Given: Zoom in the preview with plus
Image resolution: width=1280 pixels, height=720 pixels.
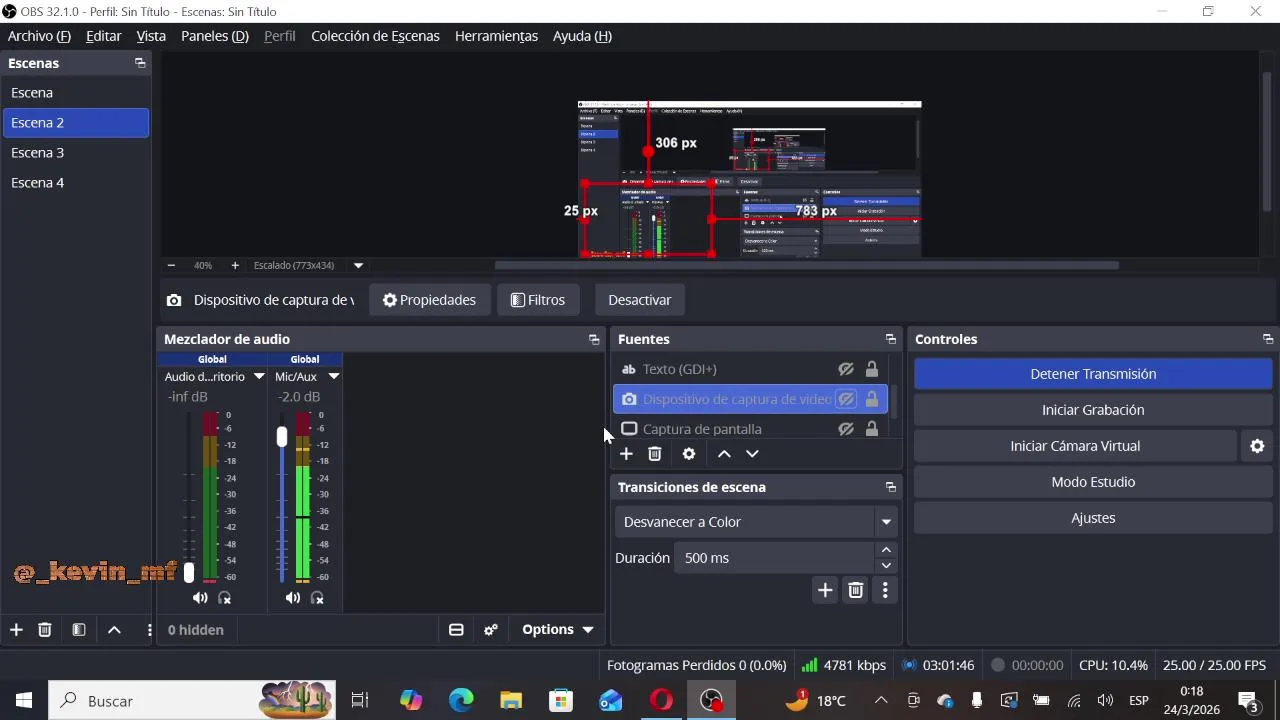Looking at the screenshot, I should (x=235, y=266).
